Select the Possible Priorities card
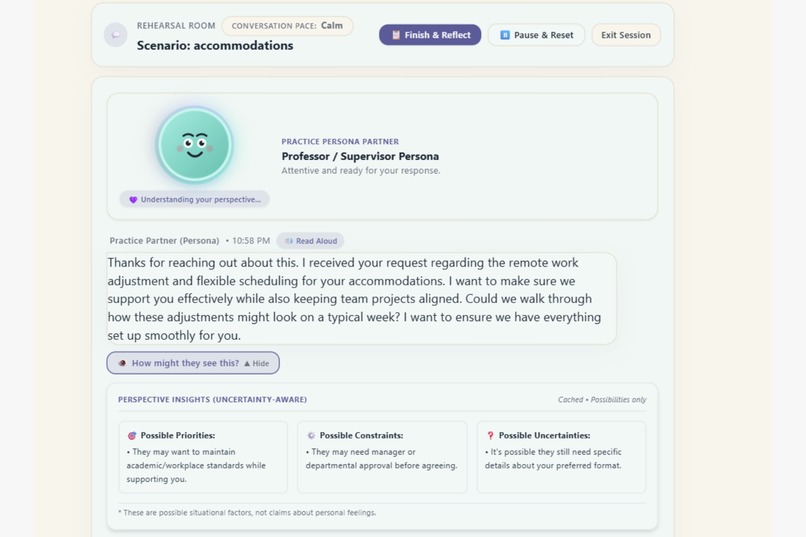 pyautogui.click(x=203, y=457)
